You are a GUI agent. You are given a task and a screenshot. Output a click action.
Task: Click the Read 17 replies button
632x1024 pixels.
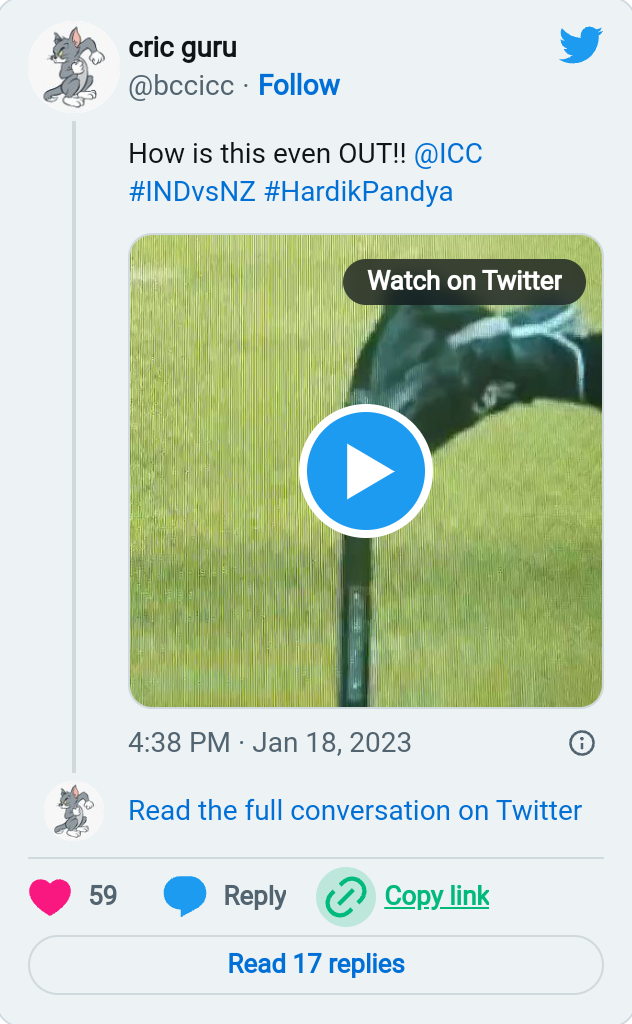pos(316,964)
